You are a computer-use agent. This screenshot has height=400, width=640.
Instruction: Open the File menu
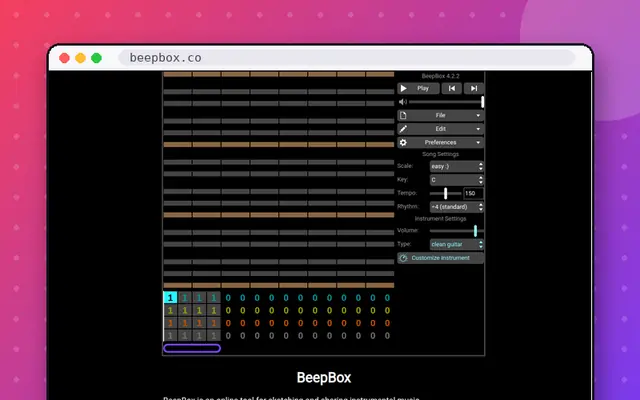pos(440,116)
